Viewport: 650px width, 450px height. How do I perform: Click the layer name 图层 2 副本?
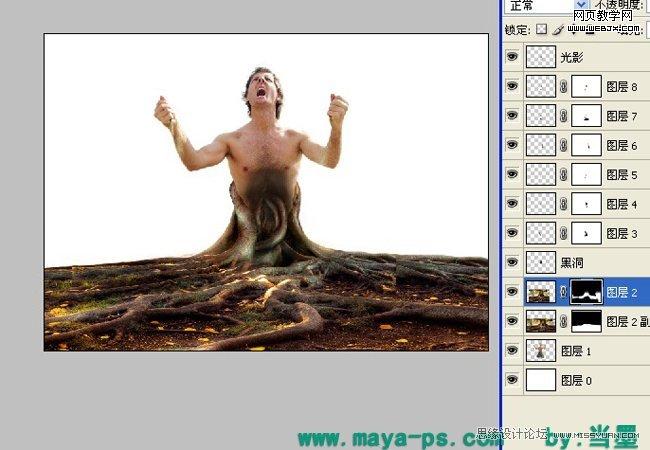628,322
